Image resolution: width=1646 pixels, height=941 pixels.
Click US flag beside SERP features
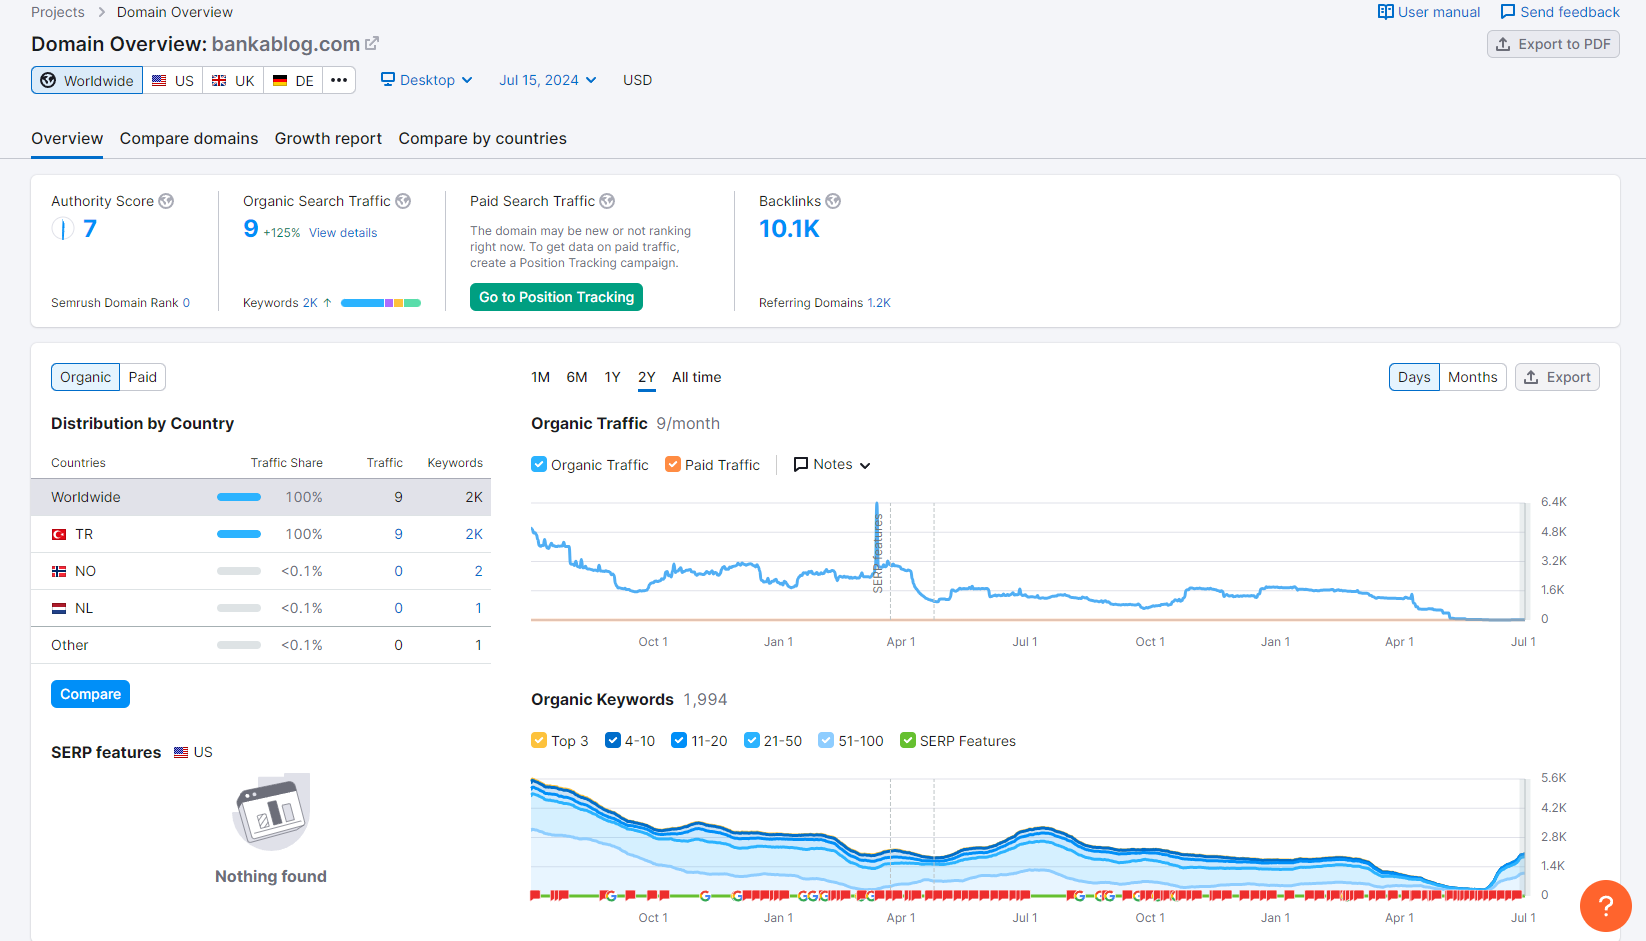[181, 752]
